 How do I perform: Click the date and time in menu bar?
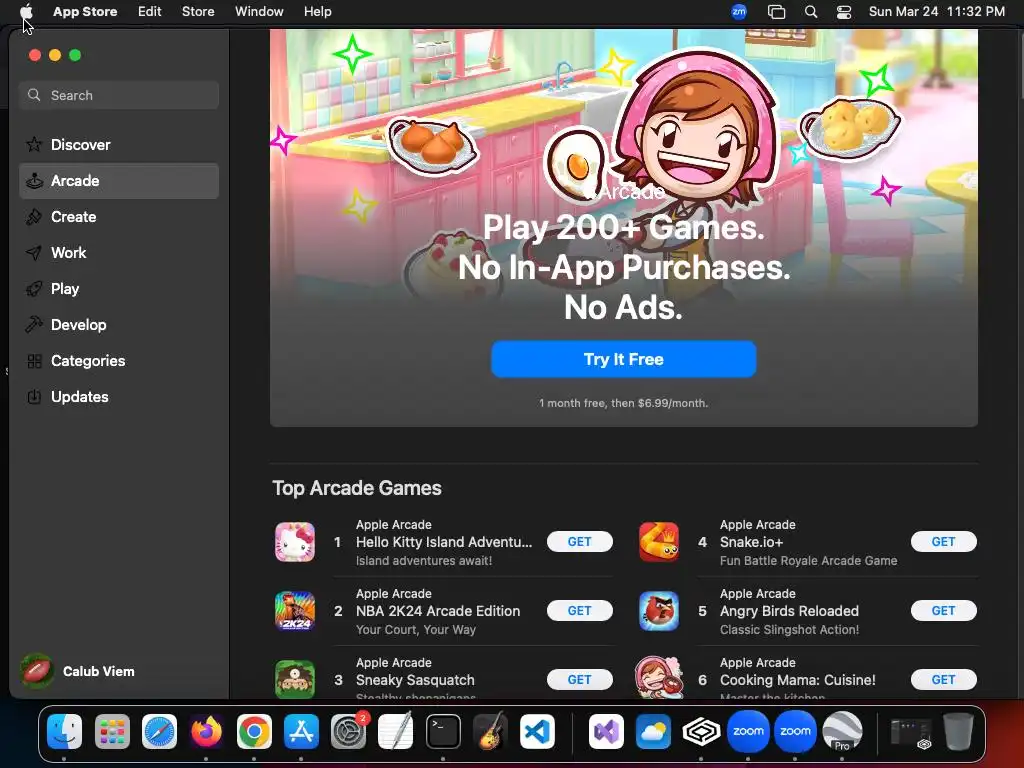(936, 11)
